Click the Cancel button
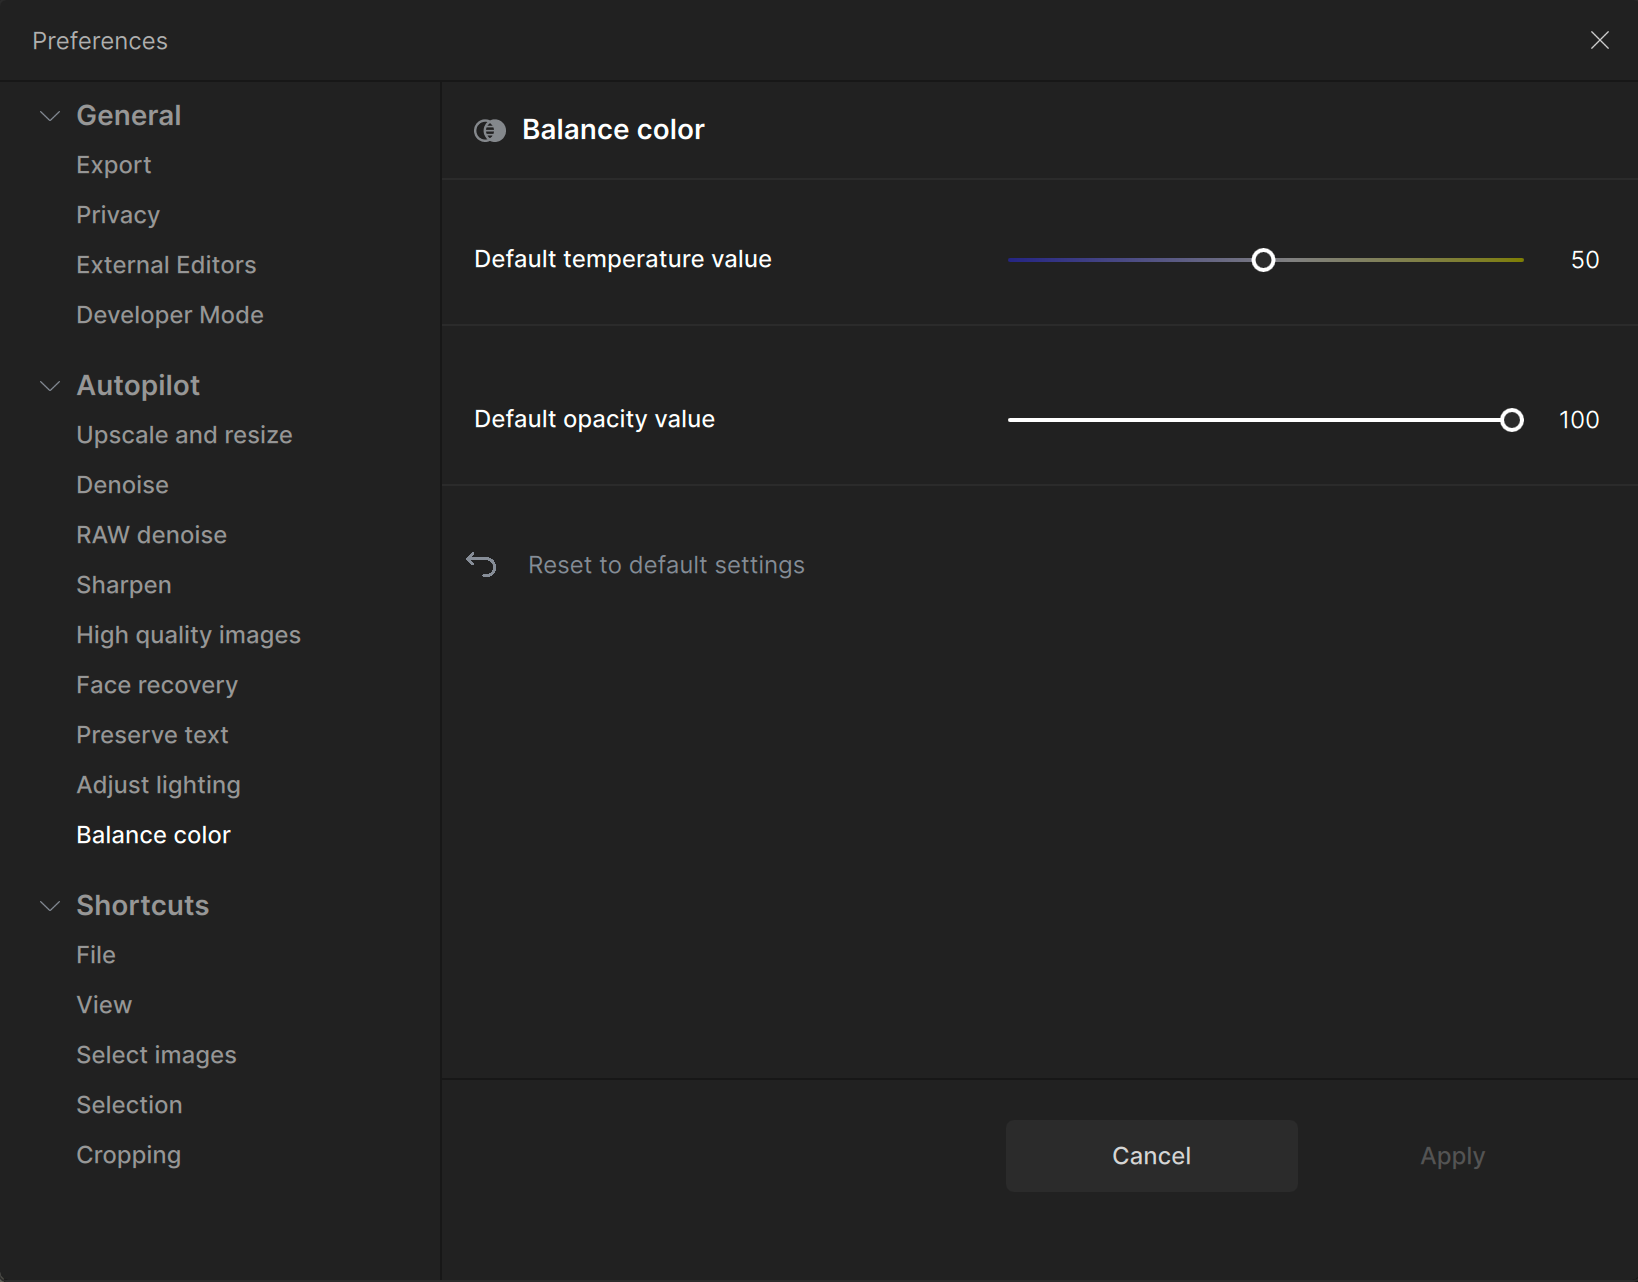Screen dimensions: 1638x1282 tap(1152, 1156)
